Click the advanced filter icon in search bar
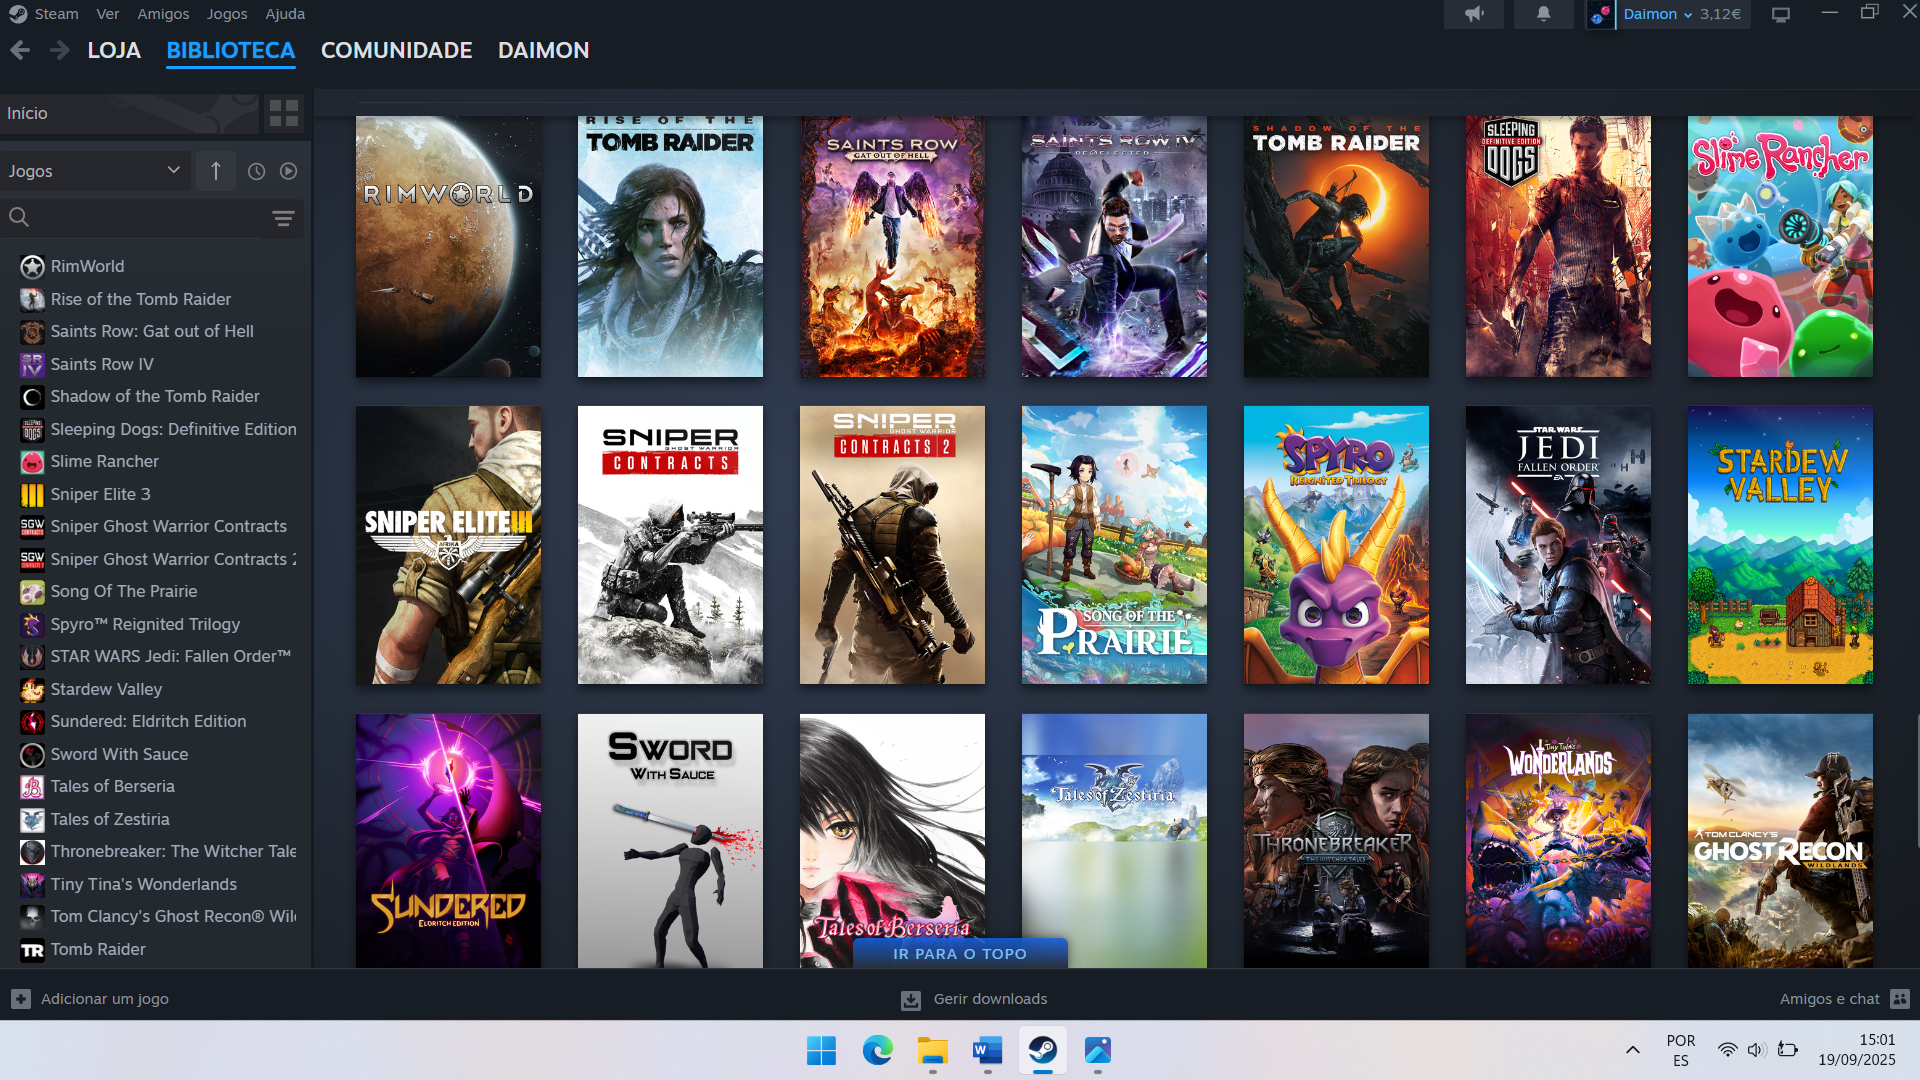The image size is (1920, 1080). tap(283, 218)
